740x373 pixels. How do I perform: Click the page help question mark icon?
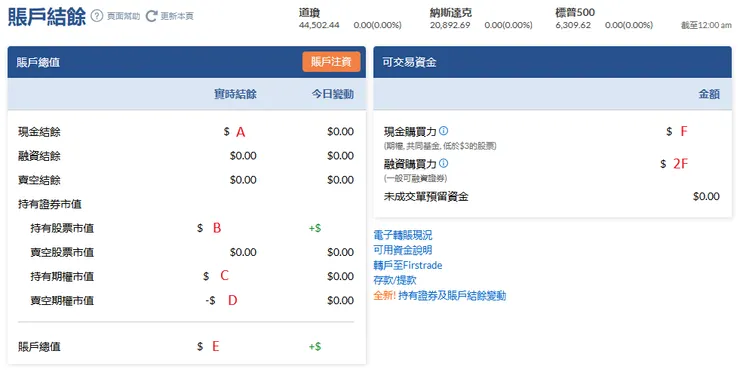(97, 16)
